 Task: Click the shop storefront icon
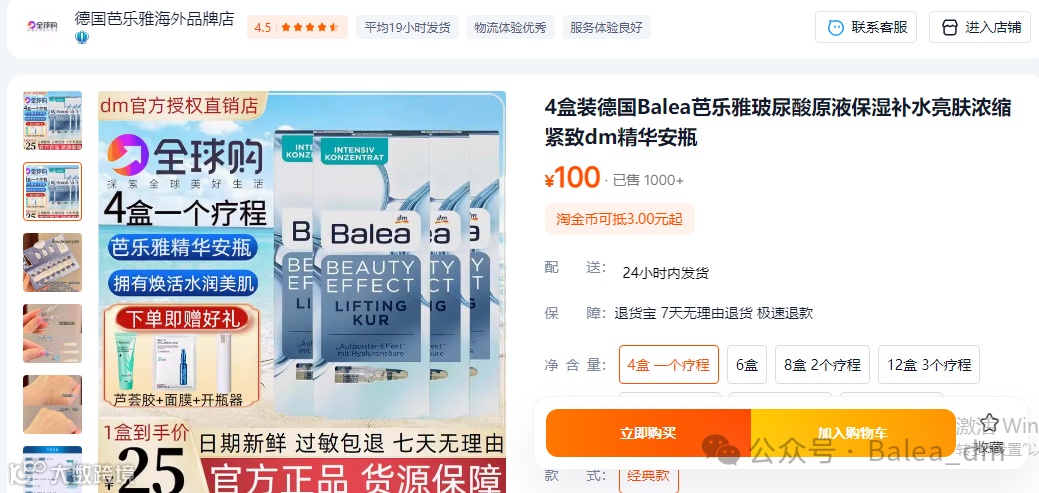point(950,27)
